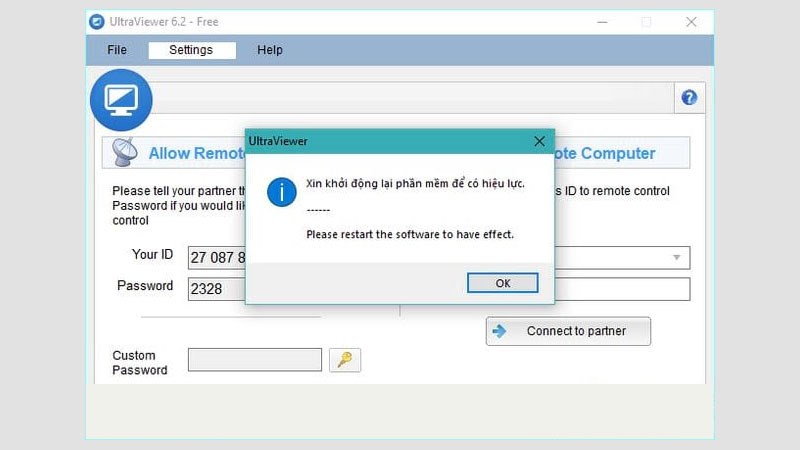Click the Password field showing 2328

pyautogui.click(x=216, y=289)
